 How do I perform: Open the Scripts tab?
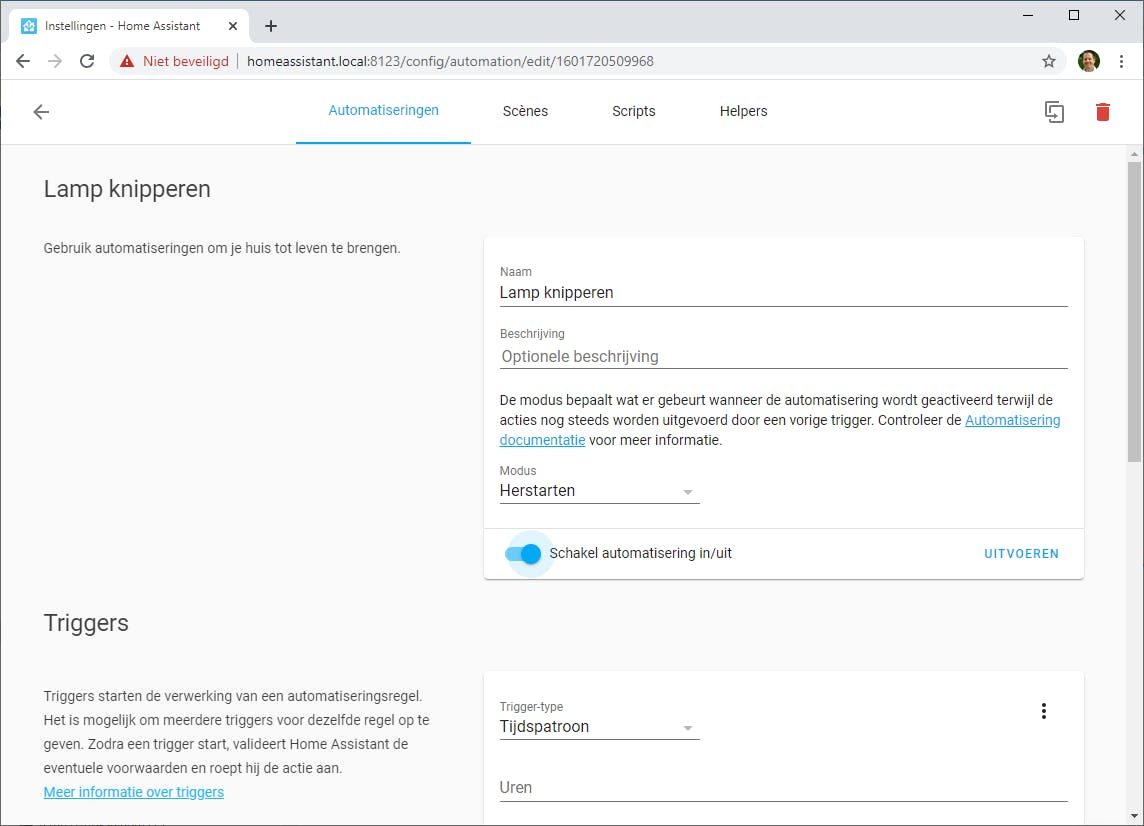pos(634,111)
